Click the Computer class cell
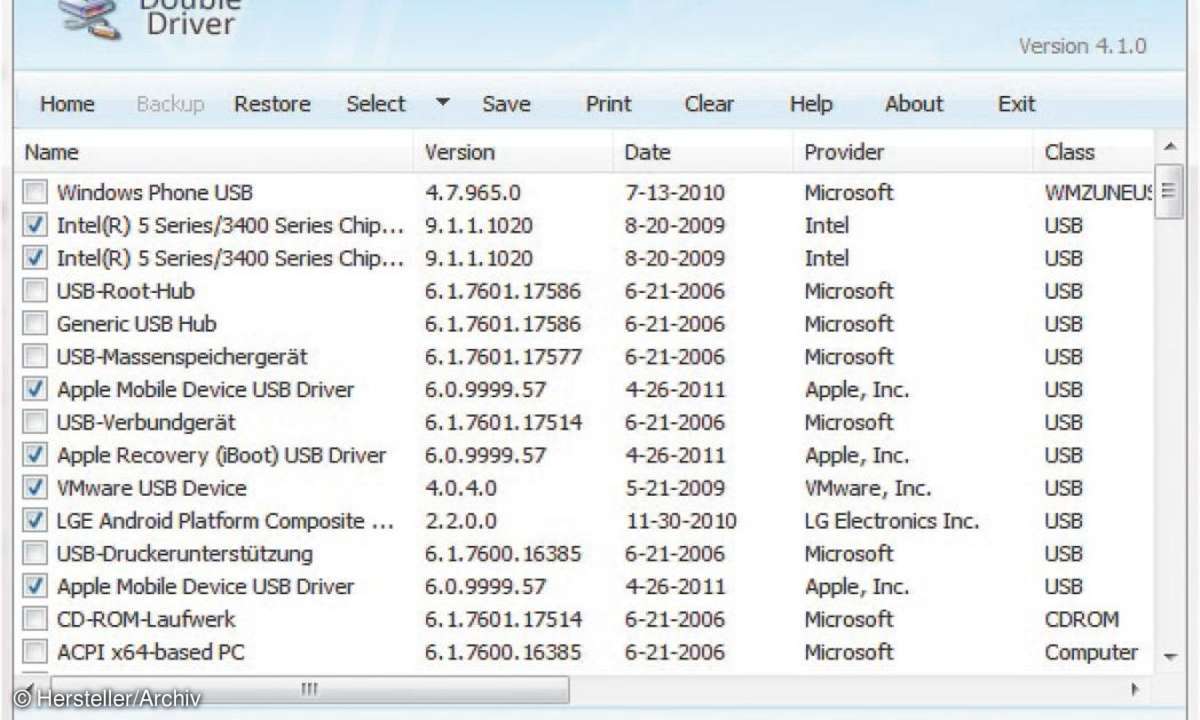 click(x=1091, y=652)
